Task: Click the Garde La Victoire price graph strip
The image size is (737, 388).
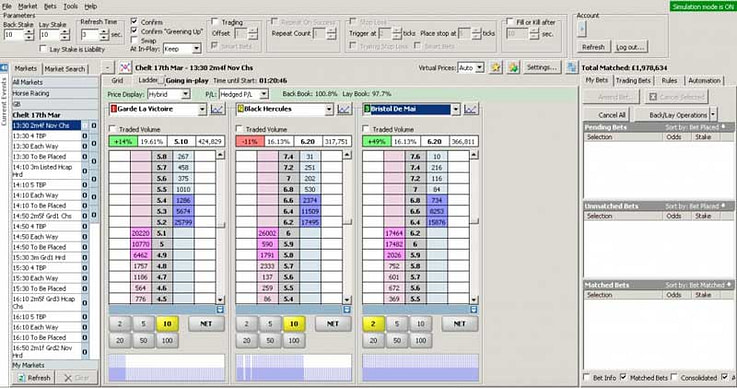Action: 167,367
